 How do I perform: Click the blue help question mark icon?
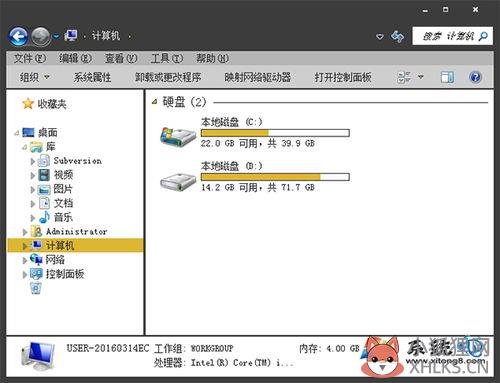(475, 77)
